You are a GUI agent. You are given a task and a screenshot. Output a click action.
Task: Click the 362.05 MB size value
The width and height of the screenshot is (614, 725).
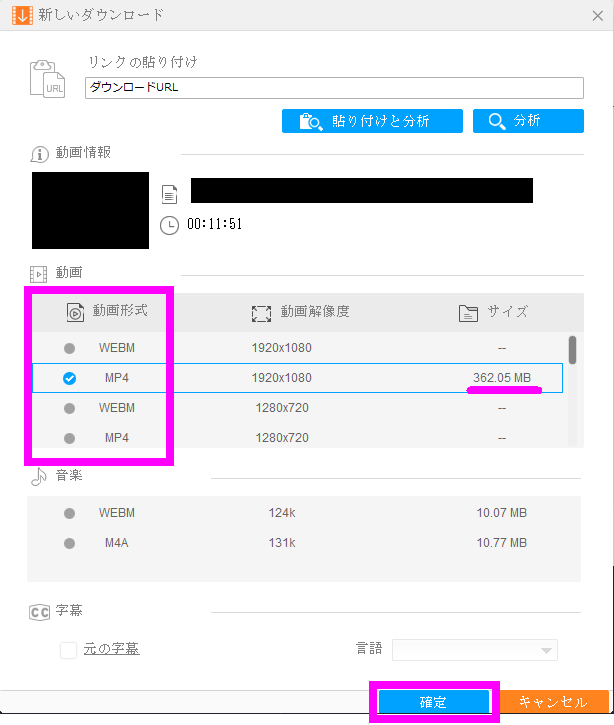pyautogui.click(x=502, y=378)
